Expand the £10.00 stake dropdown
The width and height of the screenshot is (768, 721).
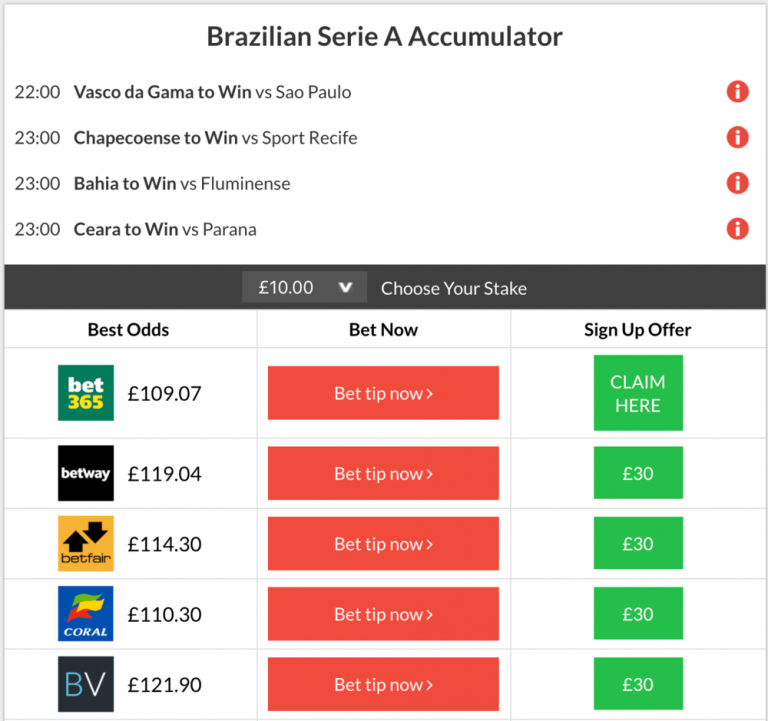(304, 287)
